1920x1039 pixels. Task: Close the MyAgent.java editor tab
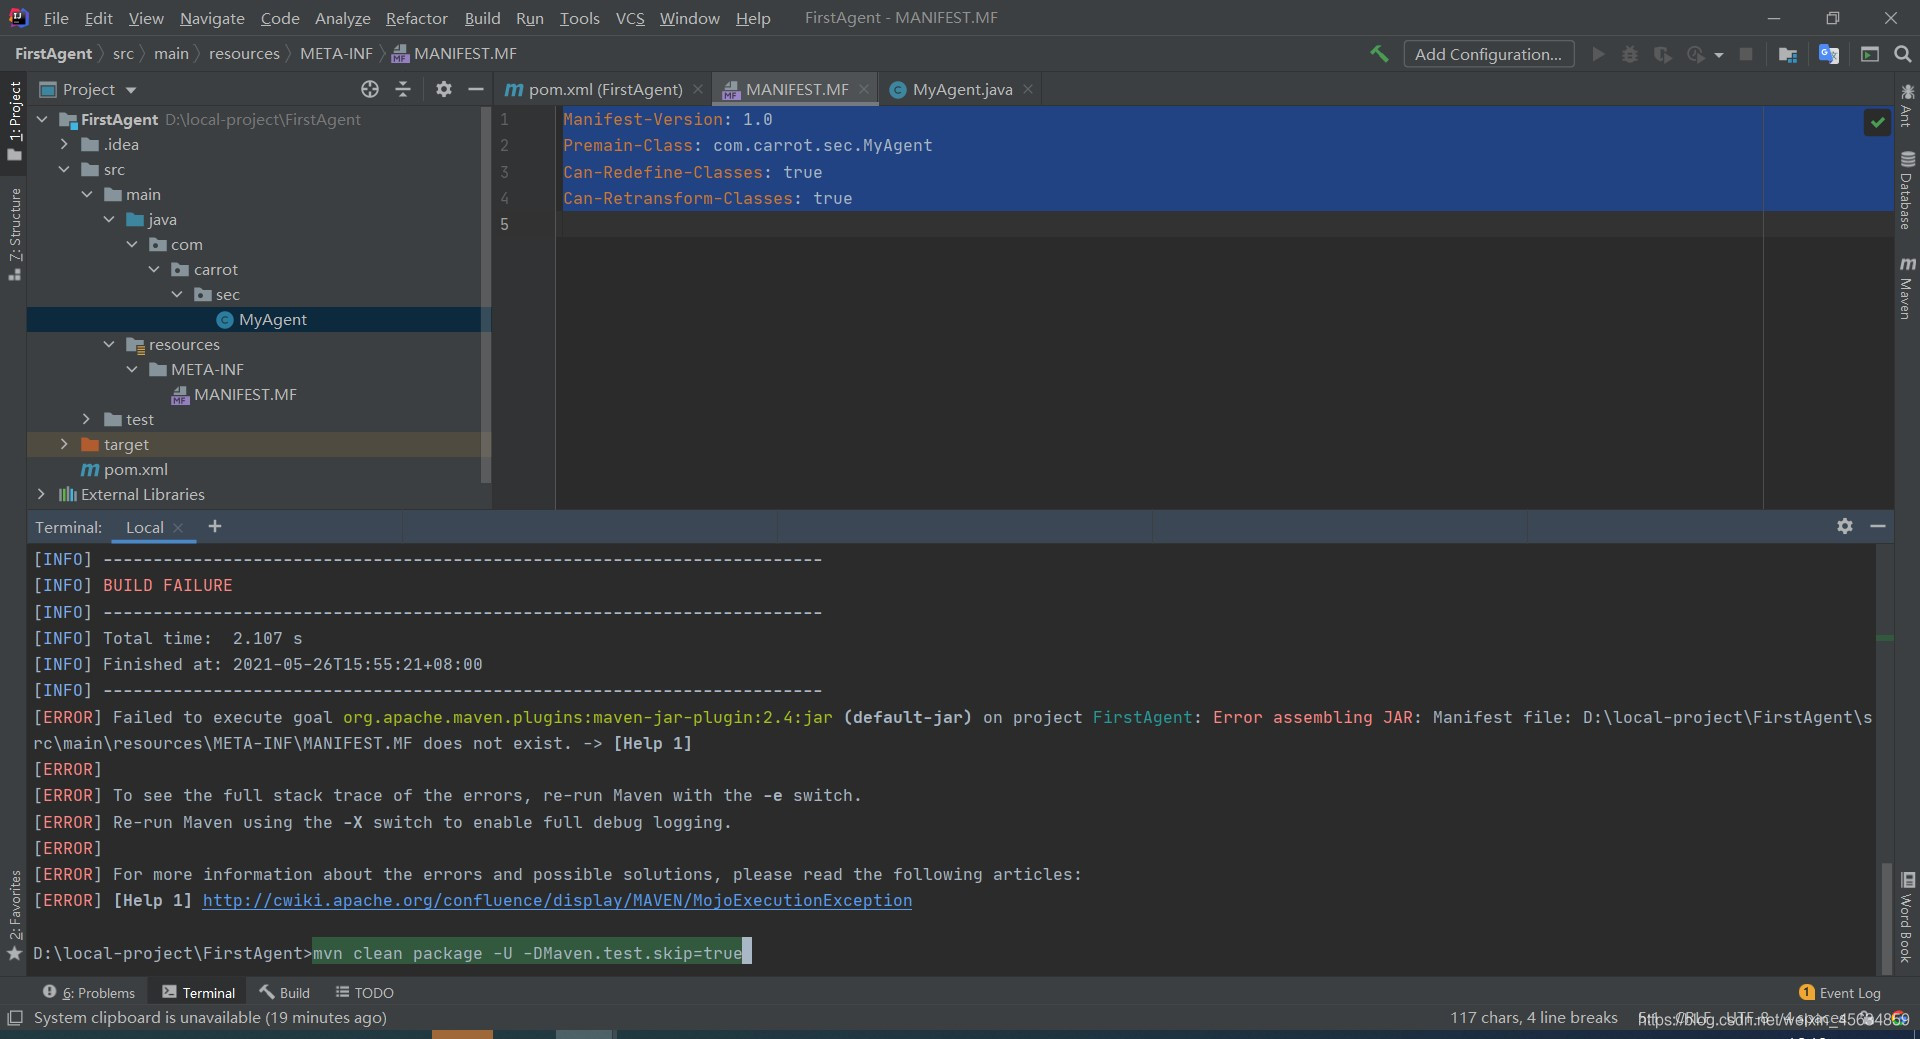[1027, 89]
